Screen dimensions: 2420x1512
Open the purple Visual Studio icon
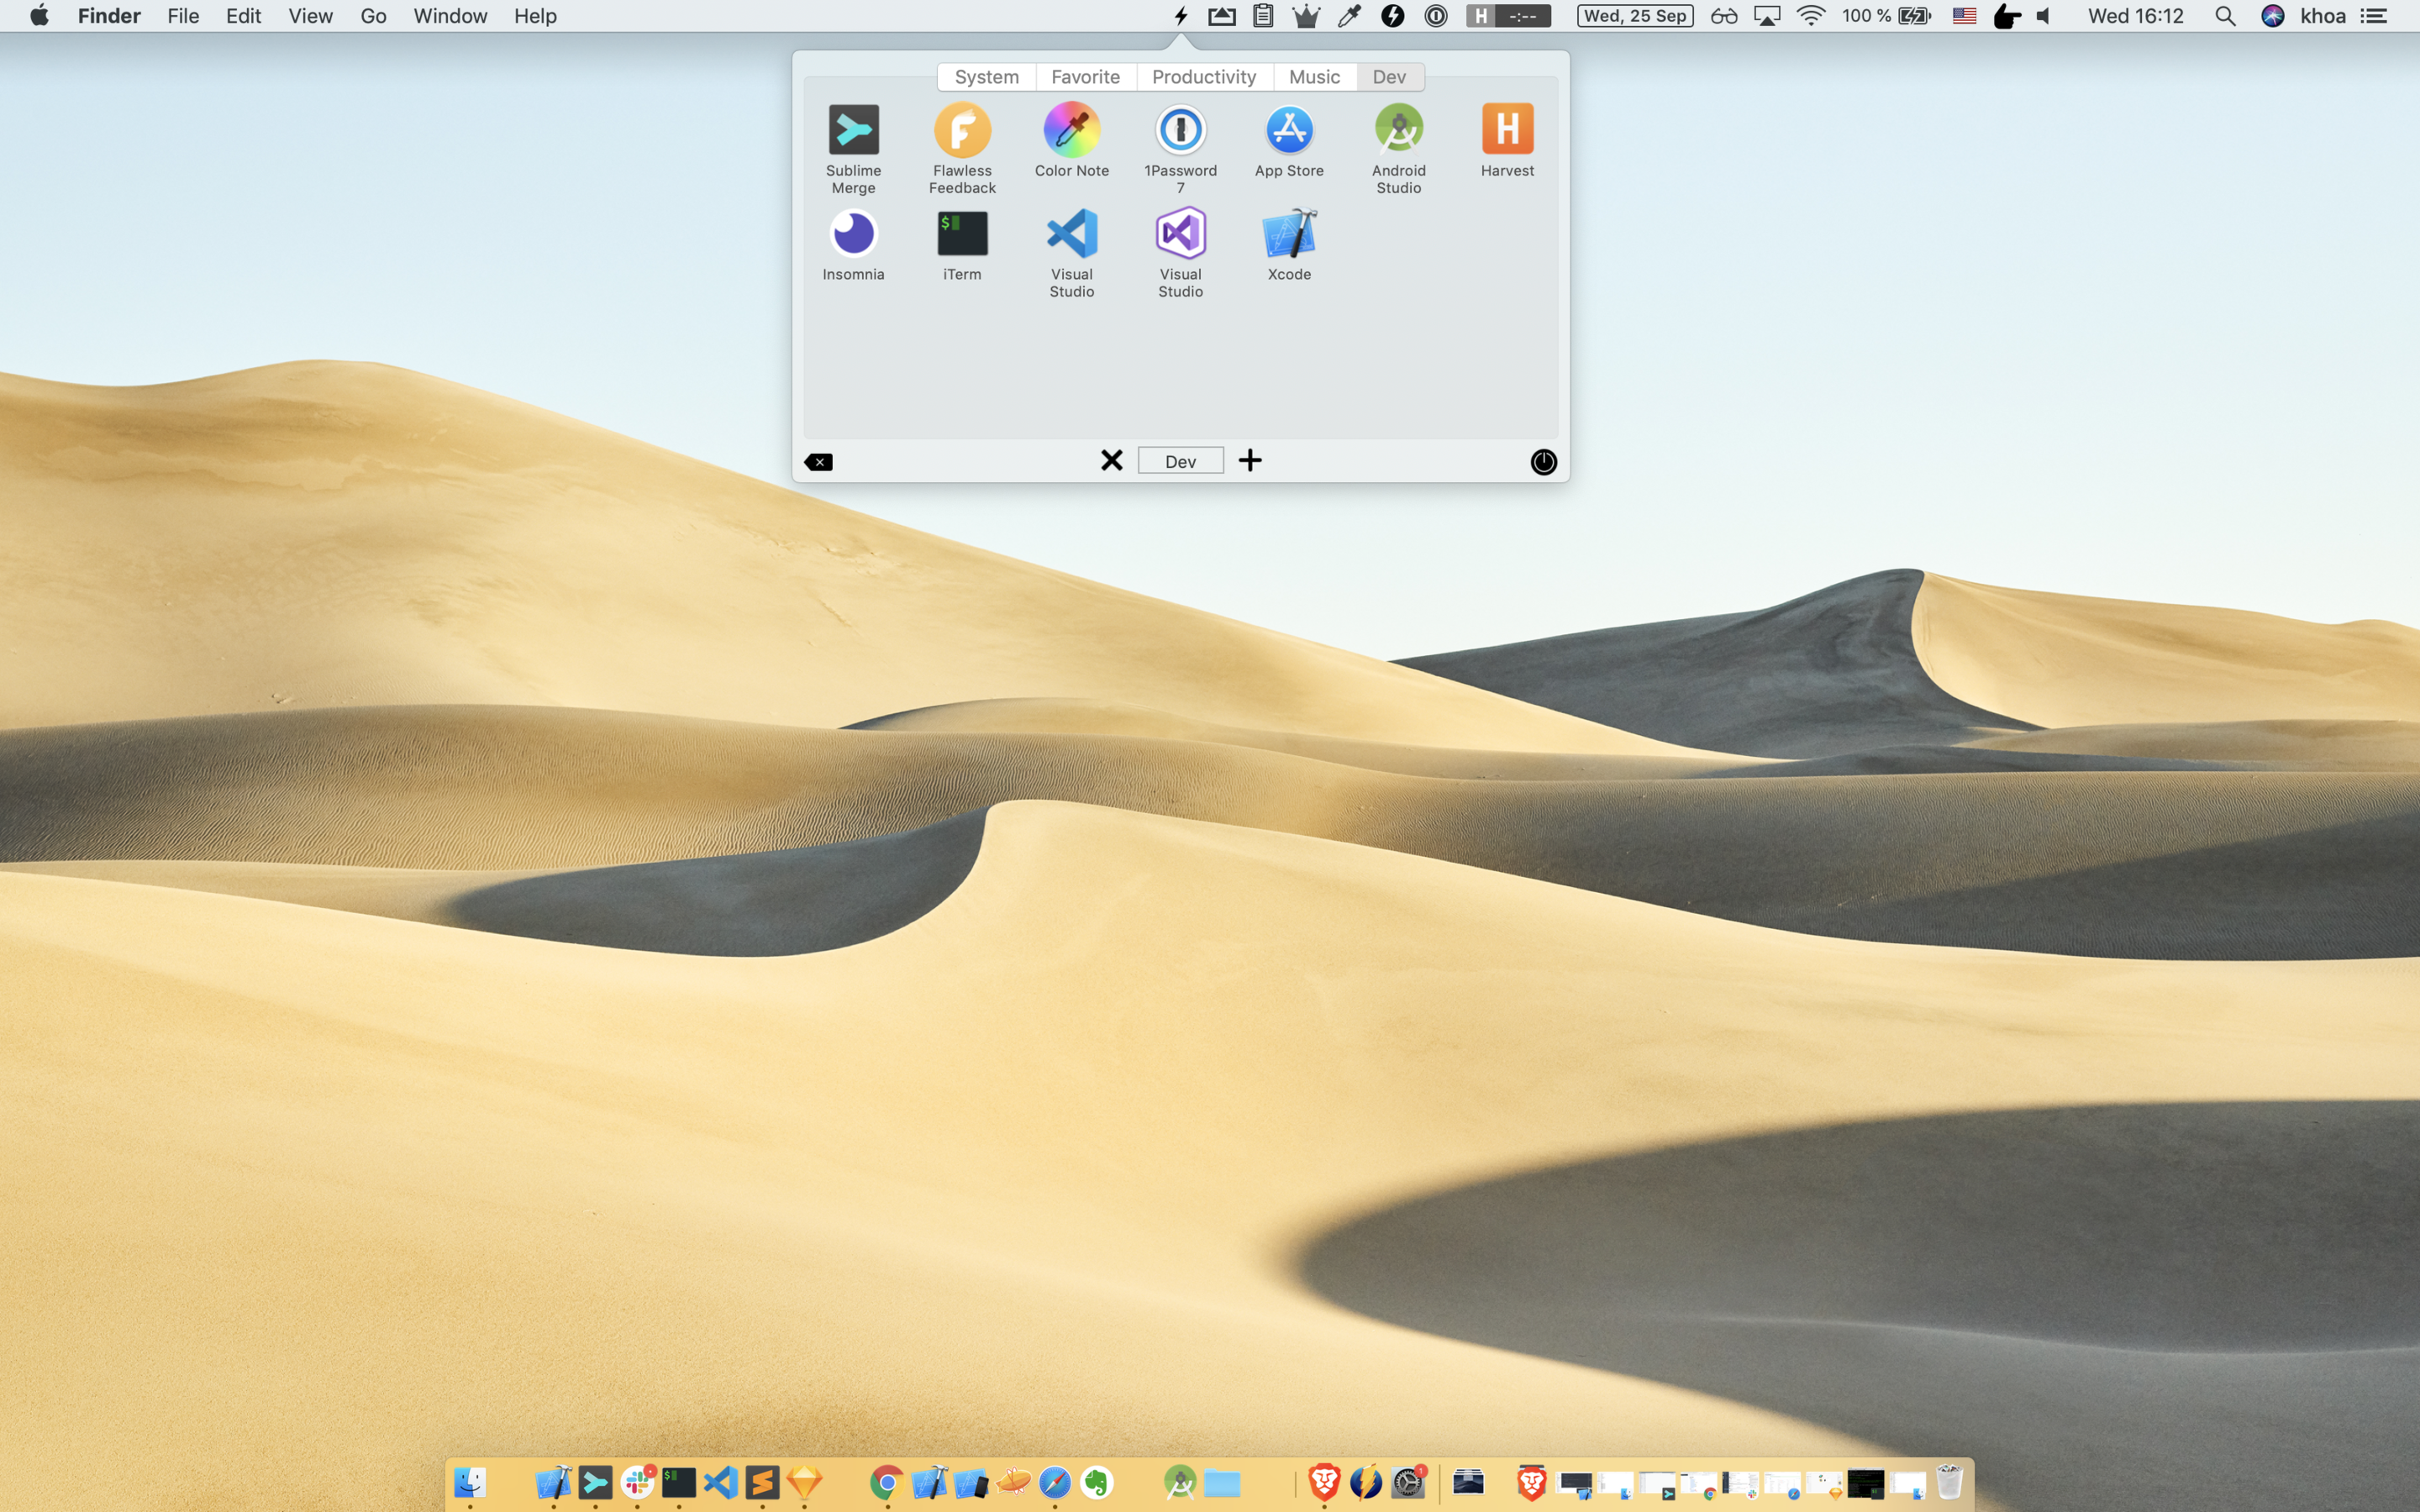pyautogui.click(x=1180, y=234)
